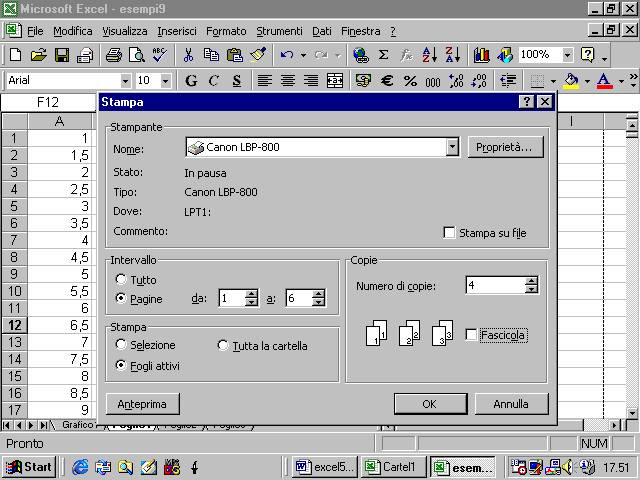Select the Selezione radio button

click(121, 344)
